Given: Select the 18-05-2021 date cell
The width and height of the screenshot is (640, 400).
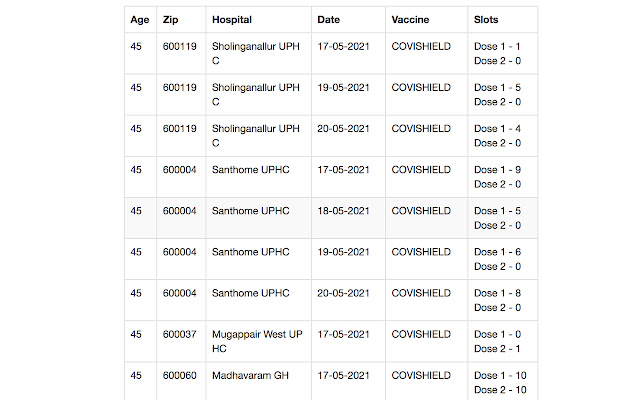Looking at the screenshot, I should (x=343, y=211).
